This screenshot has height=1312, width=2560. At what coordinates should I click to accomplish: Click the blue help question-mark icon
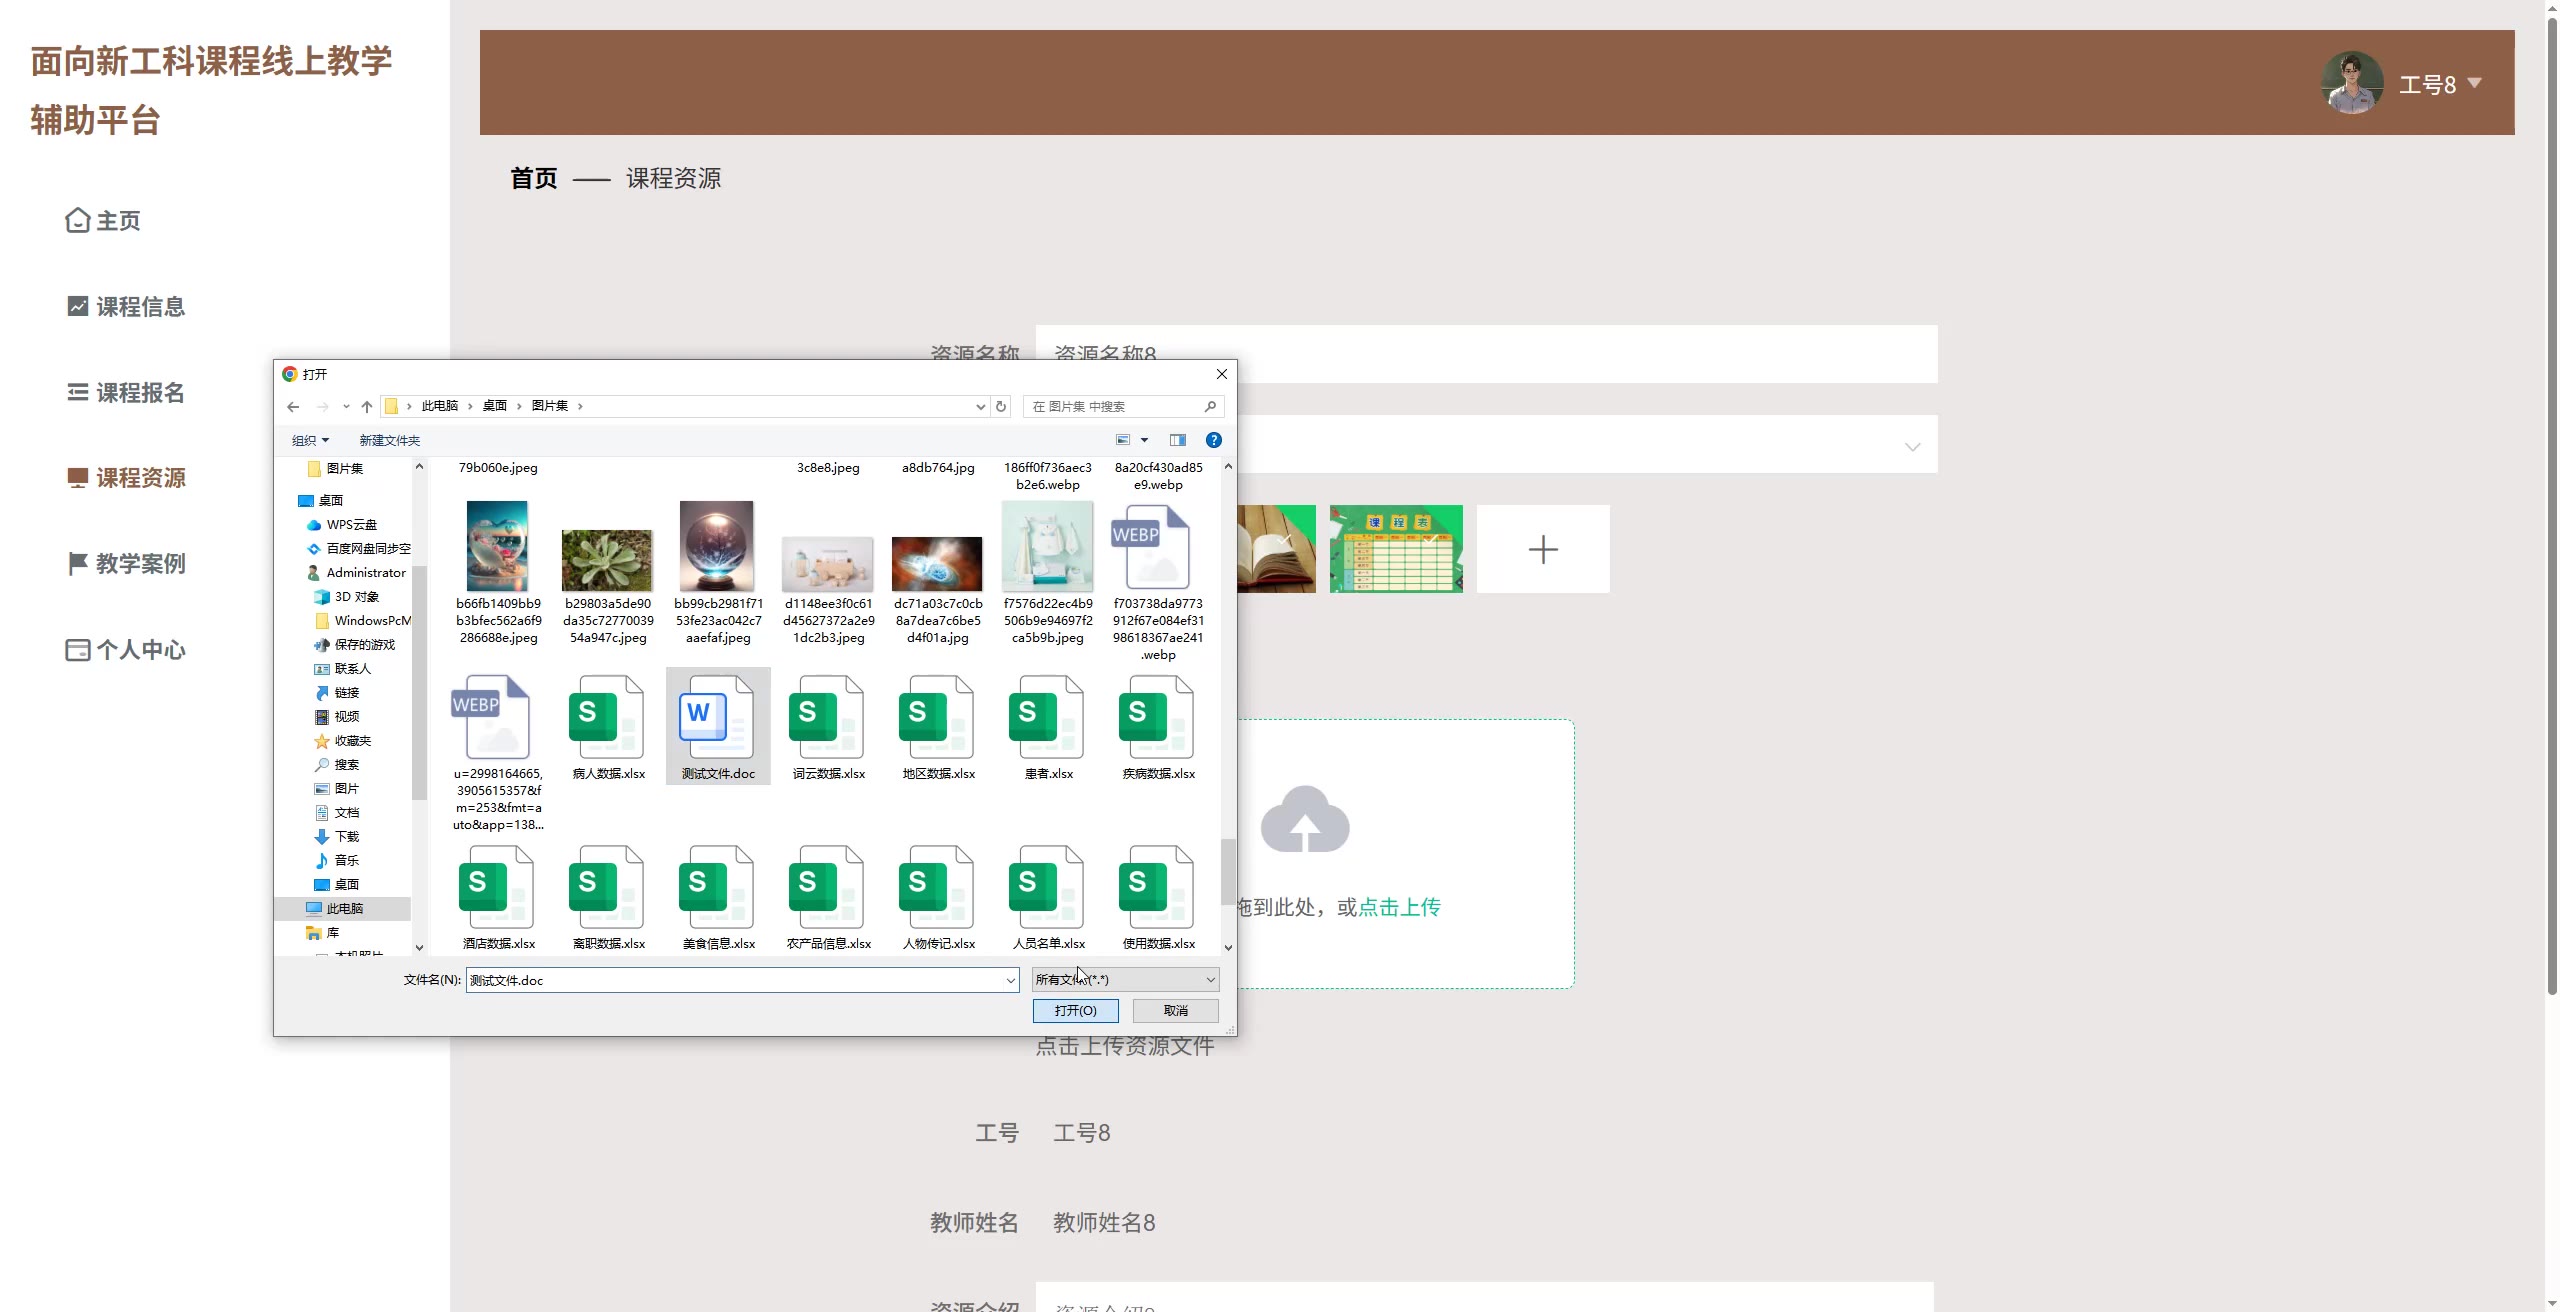pyautogui.click(x=1213, y=440)
